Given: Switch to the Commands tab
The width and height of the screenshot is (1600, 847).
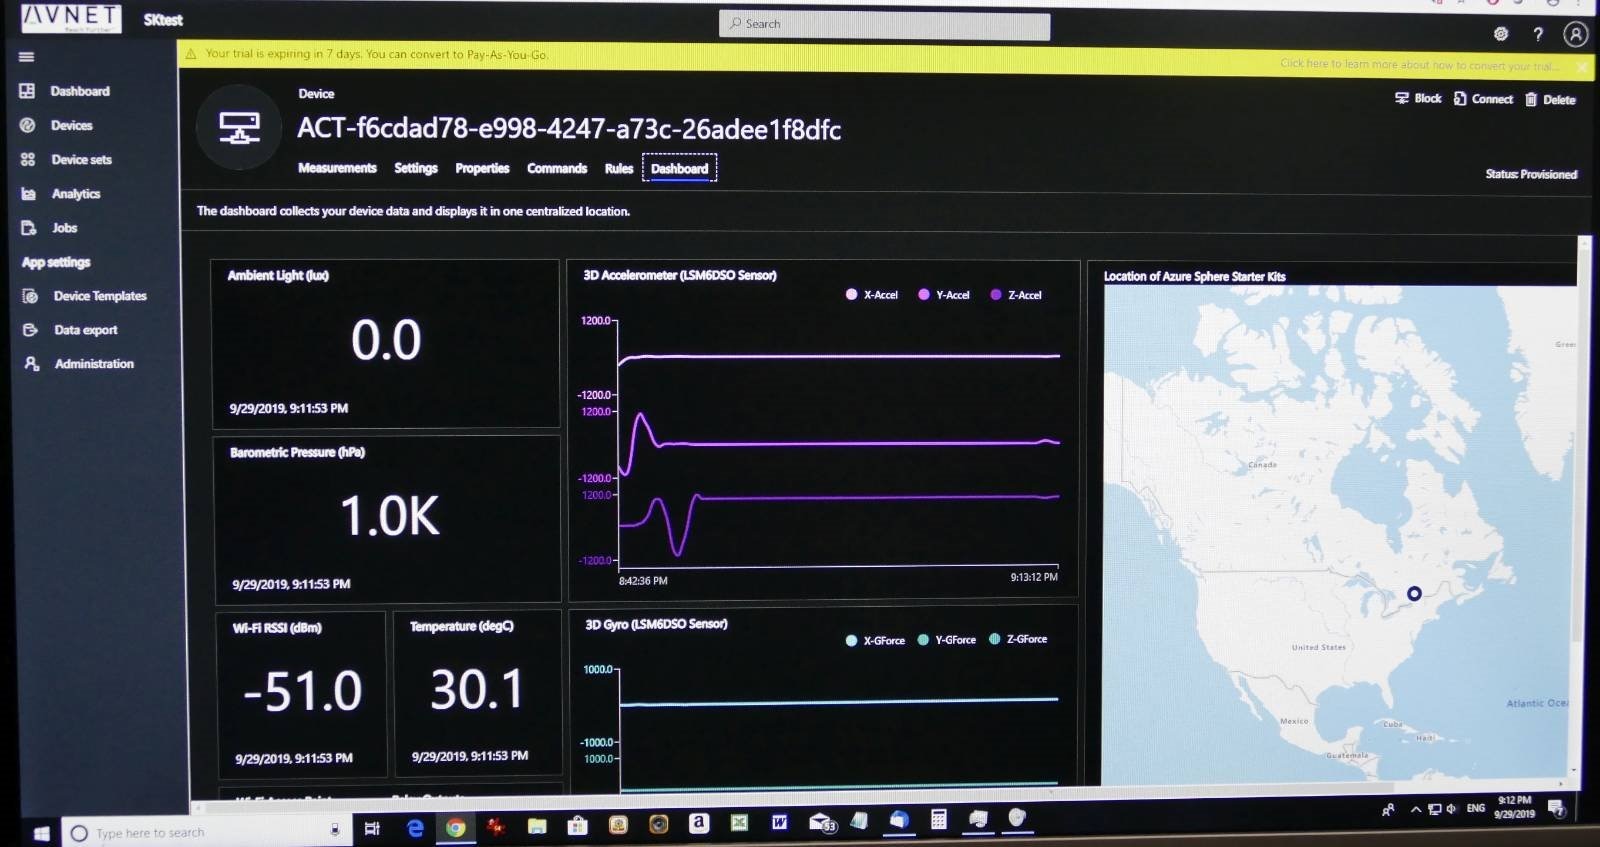Looking at the screenshot, I should tap(557, 168).
